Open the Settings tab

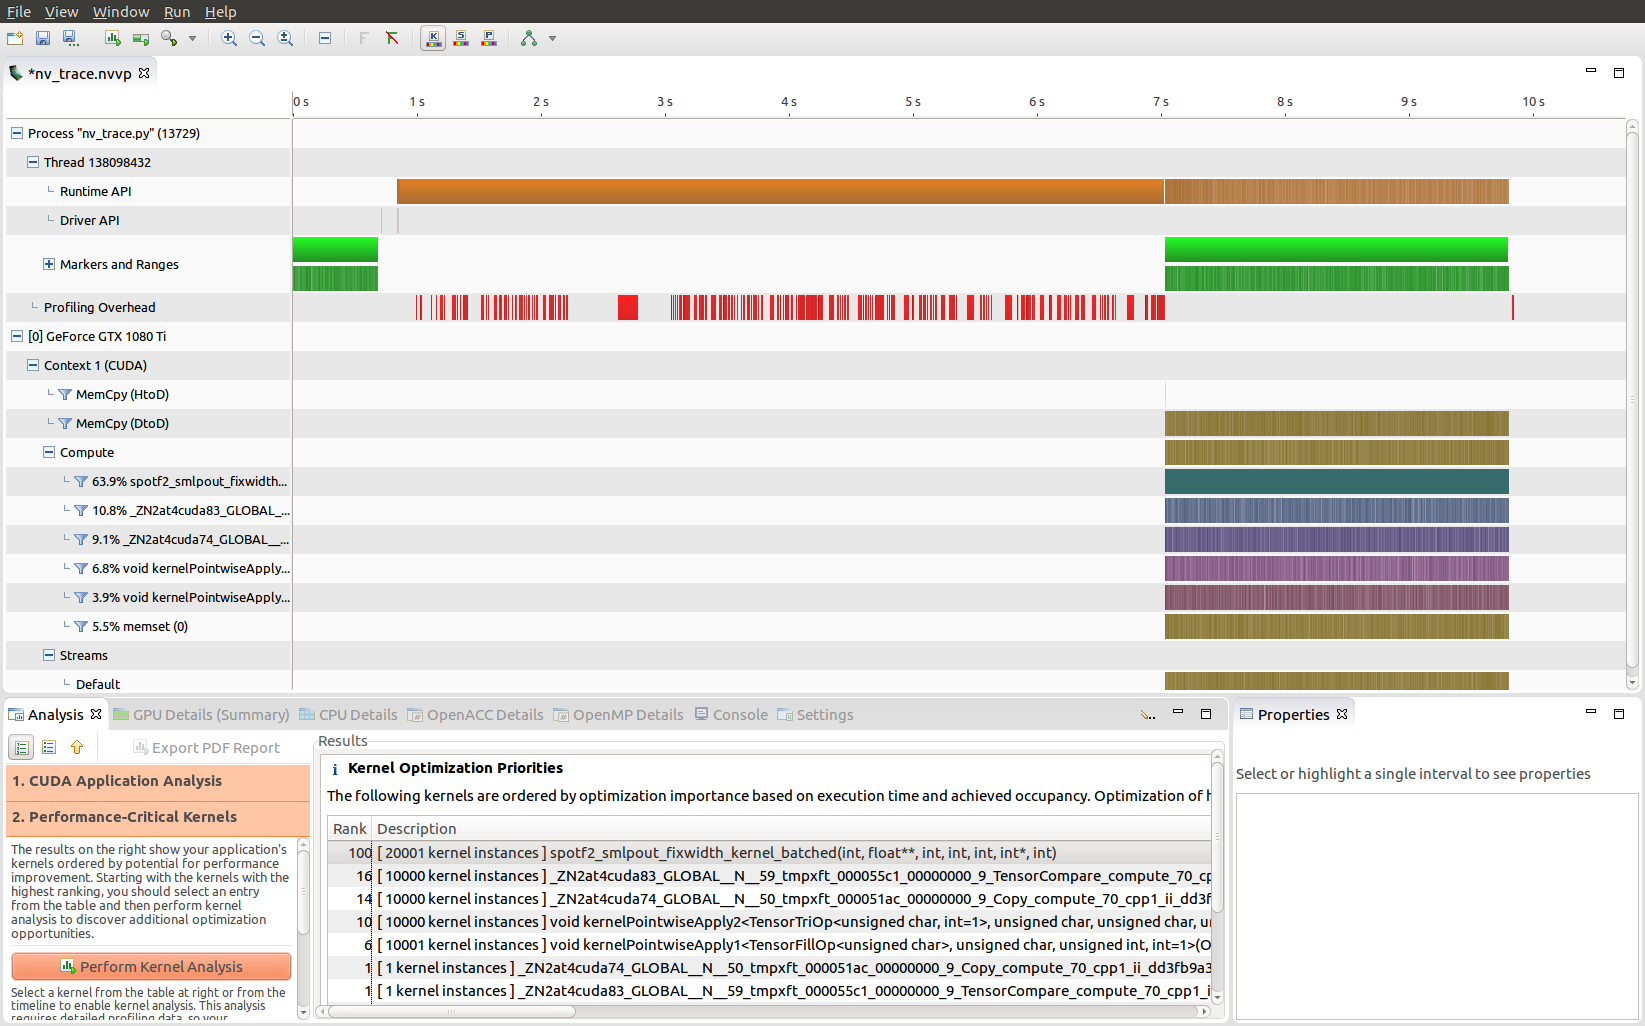815,715
